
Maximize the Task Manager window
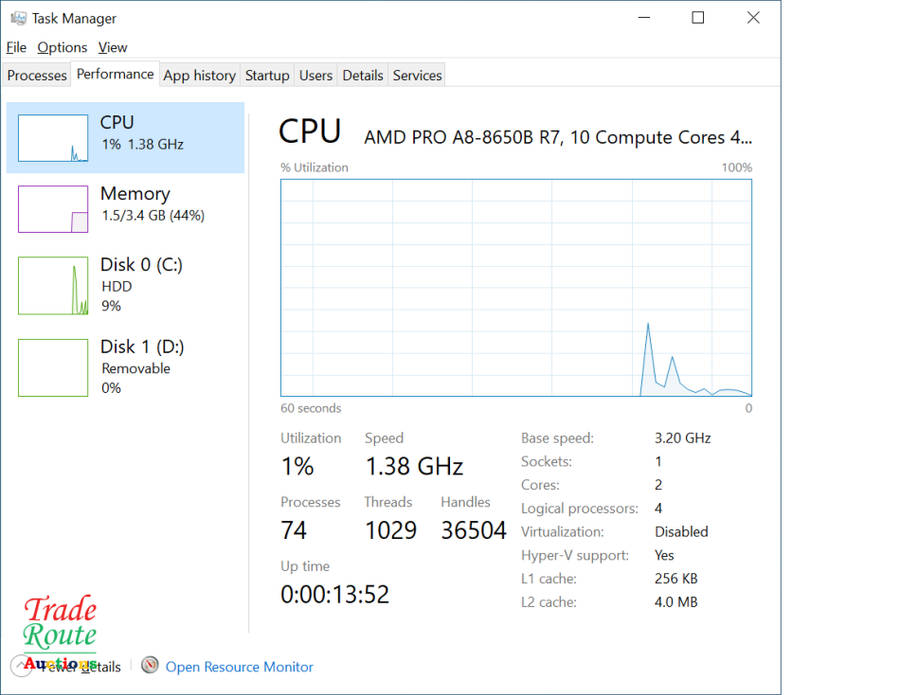698,18
